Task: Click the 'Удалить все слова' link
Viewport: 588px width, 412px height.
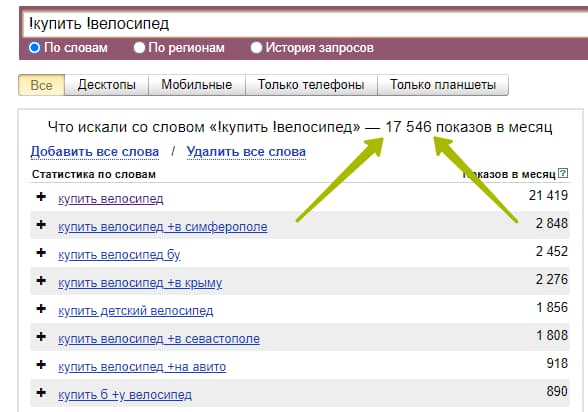Action: (246, 152)
